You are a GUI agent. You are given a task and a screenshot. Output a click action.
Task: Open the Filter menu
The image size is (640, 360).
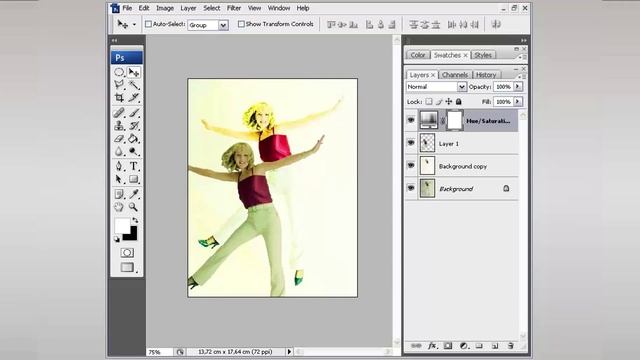tap(234, 8)
